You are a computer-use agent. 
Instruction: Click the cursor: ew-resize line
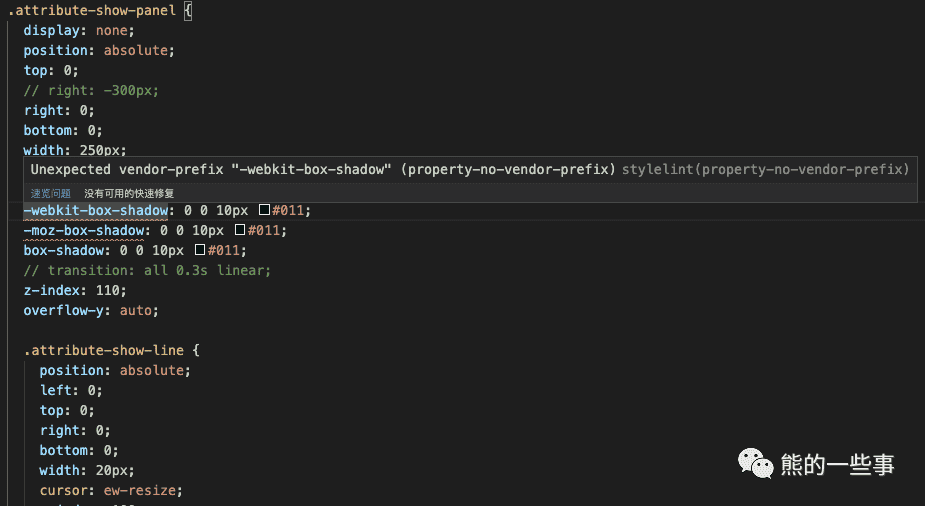coord(111,491)
